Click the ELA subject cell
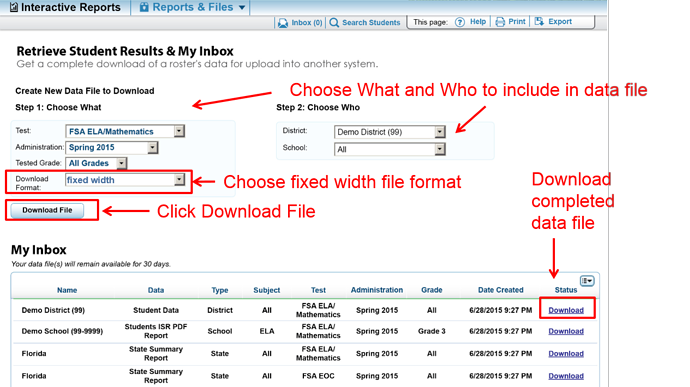Viewport: 690px width, 387px height. click(x=267, y=332)
